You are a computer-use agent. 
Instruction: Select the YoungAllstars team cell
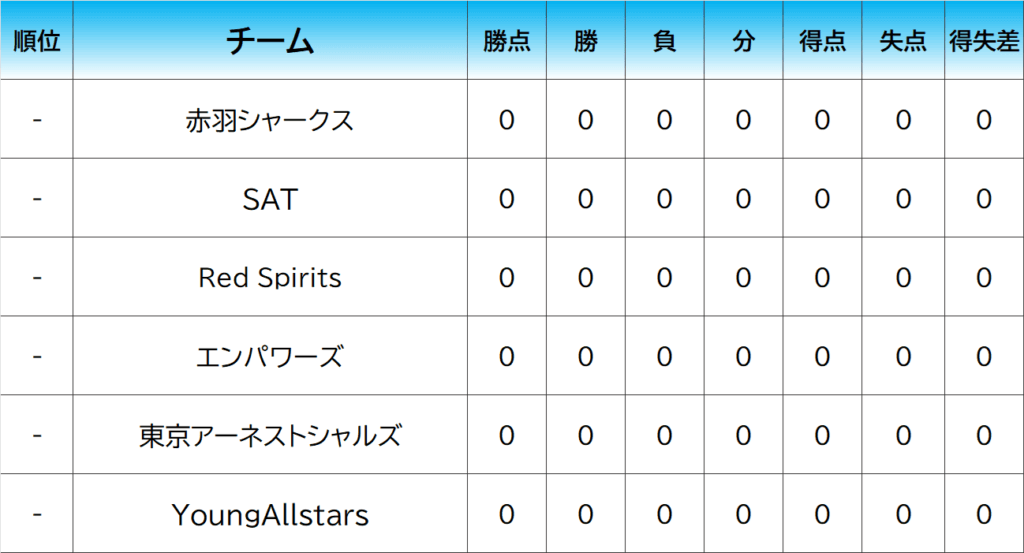pyautogui.click(x=270, y=515)
